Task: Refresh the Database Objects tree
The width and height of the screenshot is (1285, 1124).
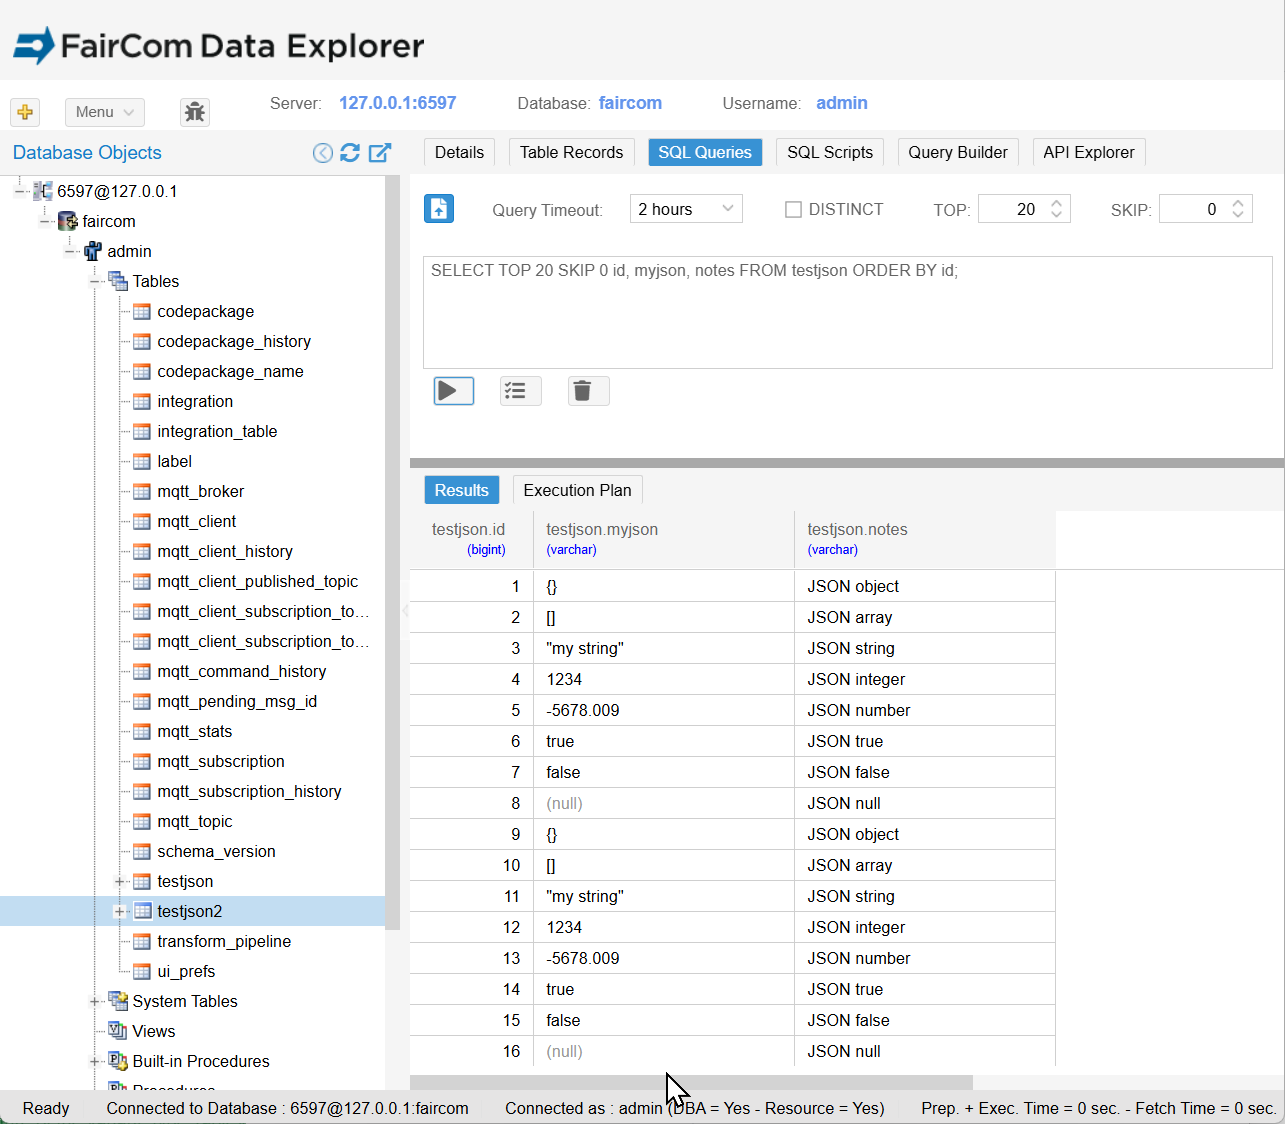Action: (x=350, y=151)
